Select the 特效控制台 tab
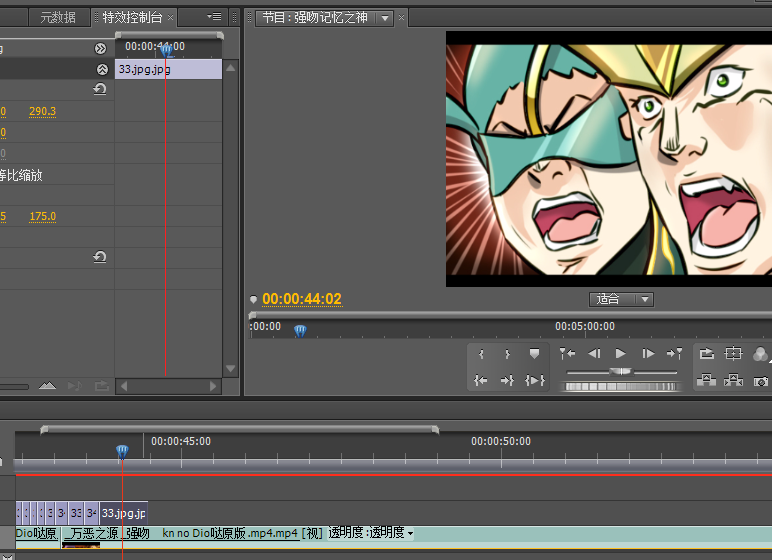 [132, 18]
